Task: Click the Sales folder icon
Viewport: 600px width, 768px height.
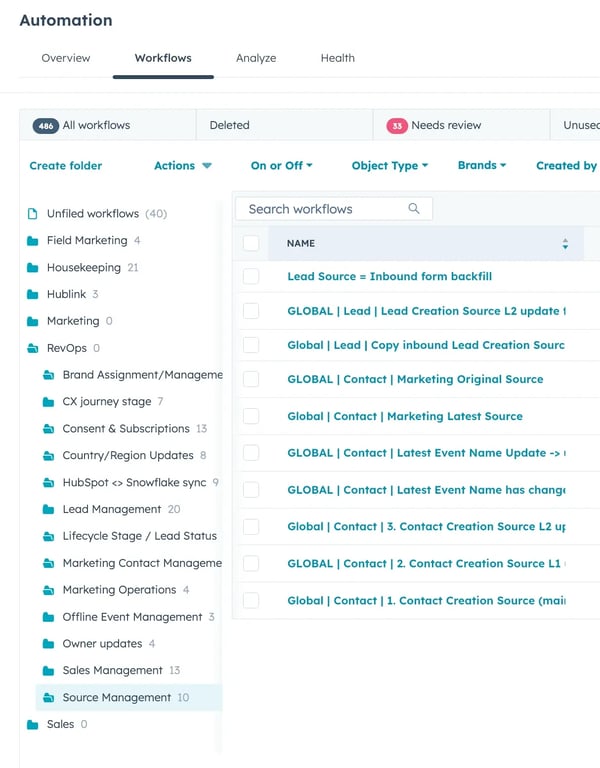Action: tap(32, 724)
